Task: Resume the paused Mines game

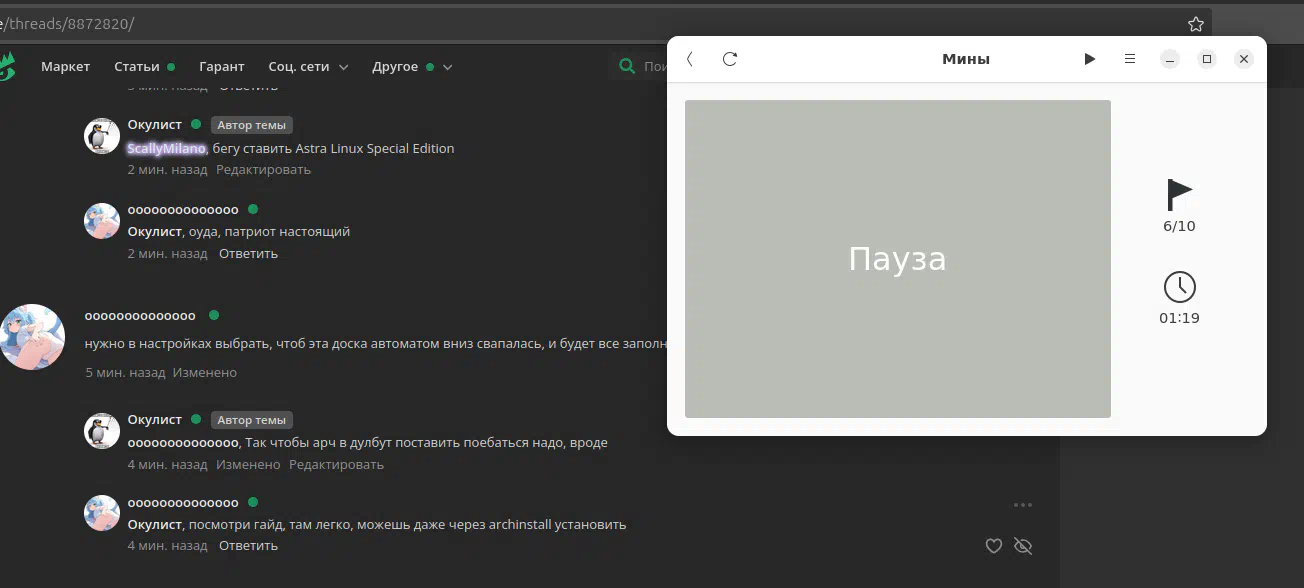Action: tap(1089, 59)
